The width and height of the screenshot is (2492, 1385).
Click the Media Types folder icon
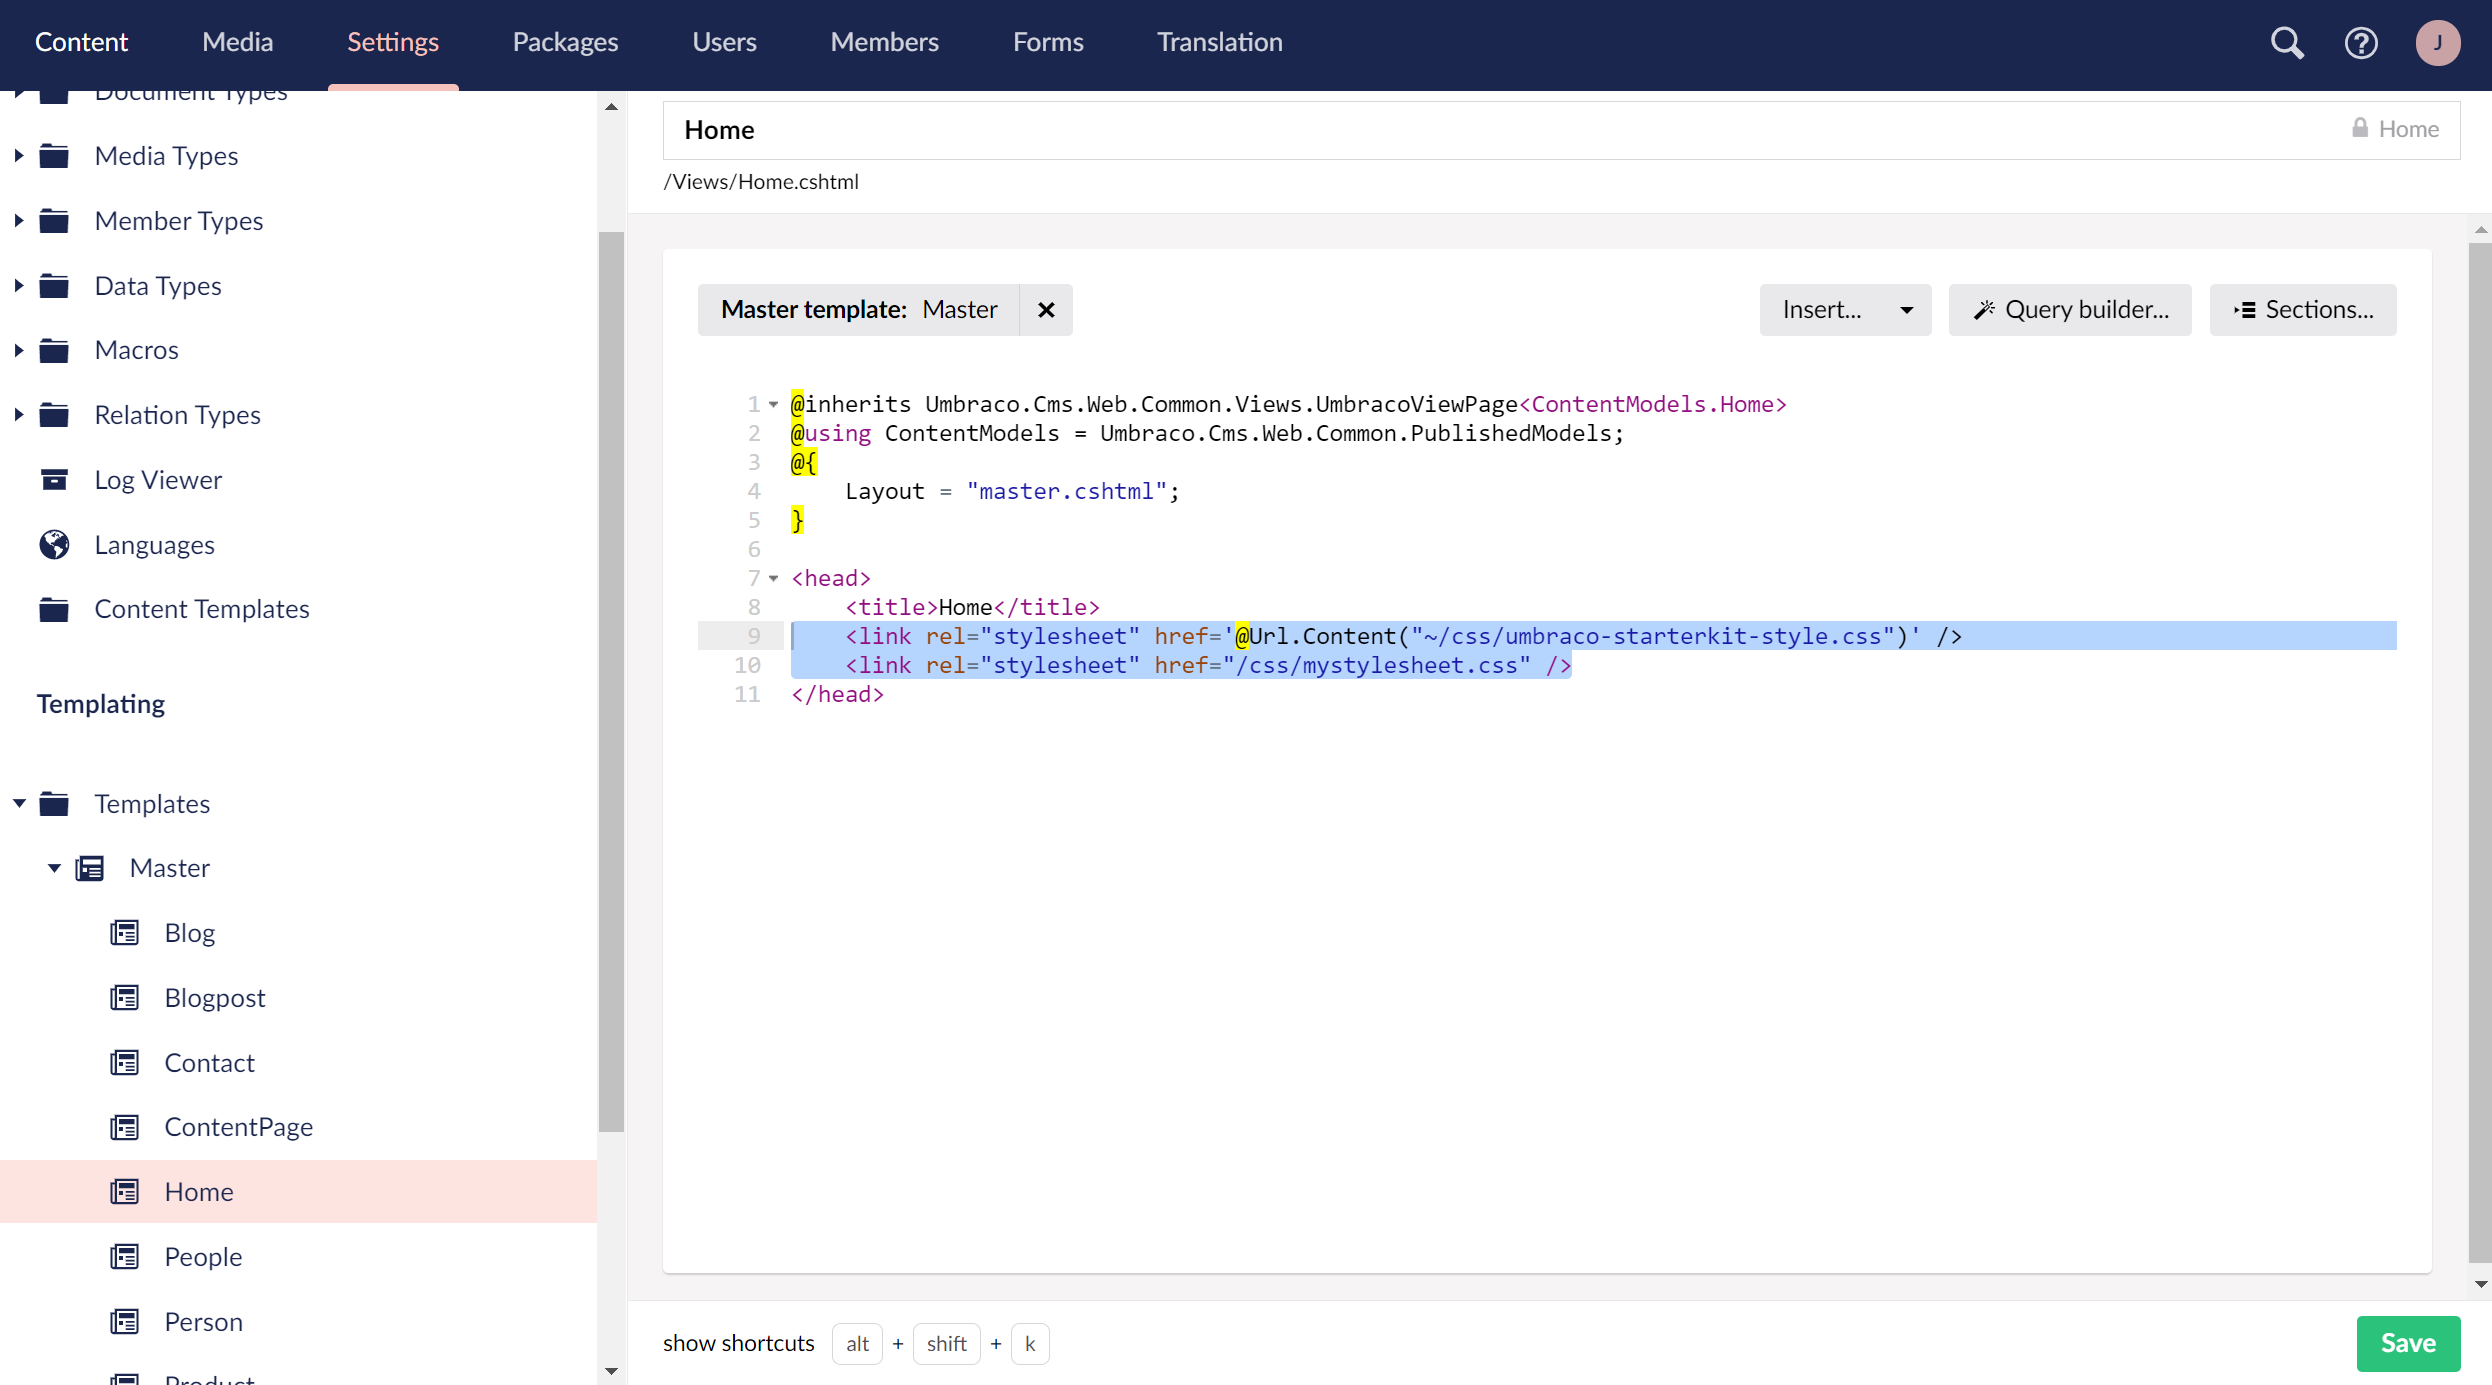tap(54, 156)
